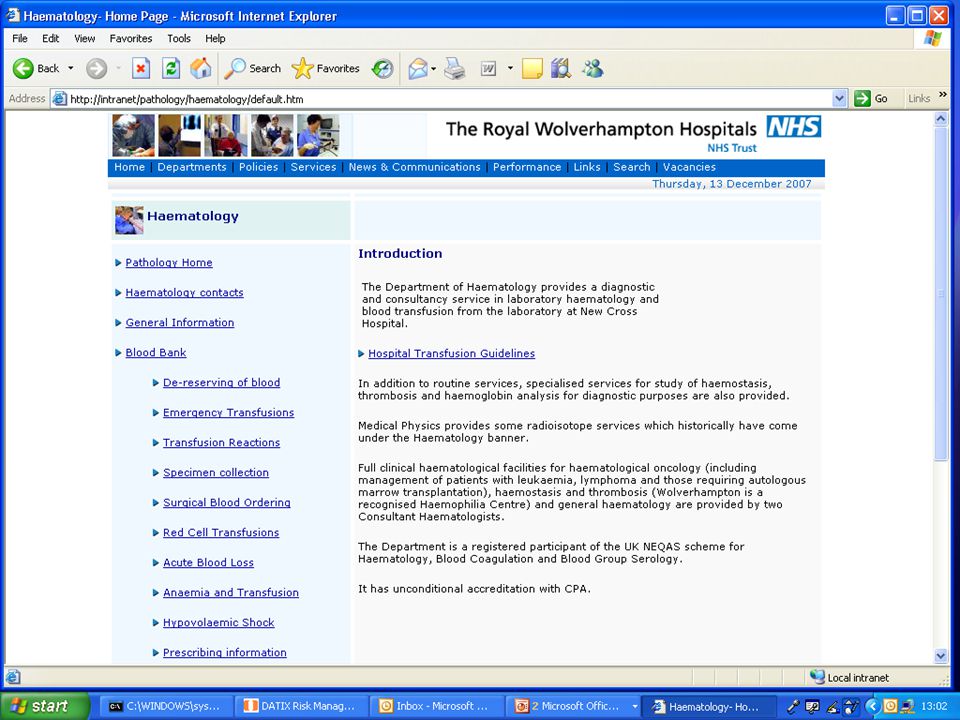960x720 pixels.
Task: Open De-reserving of blood link
Action: pos(222,383)
